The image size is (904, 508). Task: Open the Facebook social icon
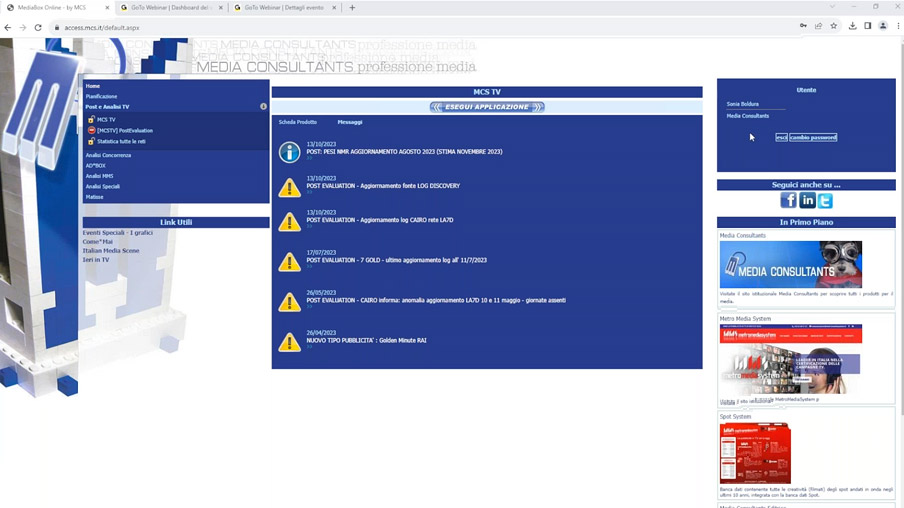click(788, 201)
